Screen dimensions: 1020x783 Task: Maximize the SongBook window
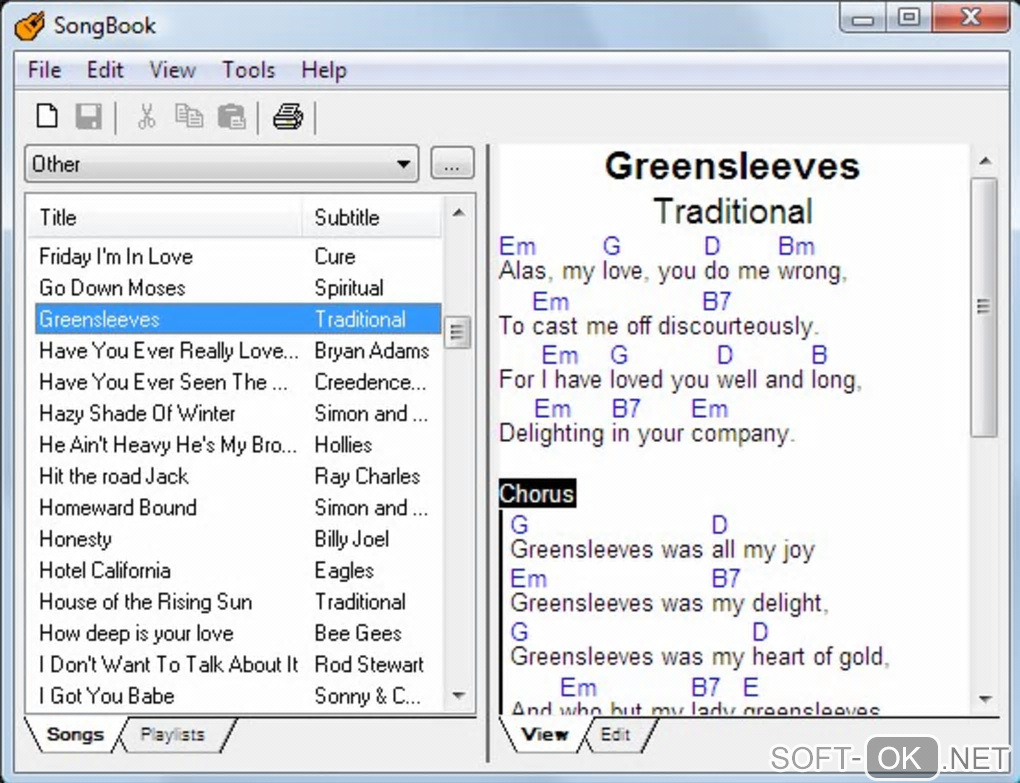(x=909, y=18)
